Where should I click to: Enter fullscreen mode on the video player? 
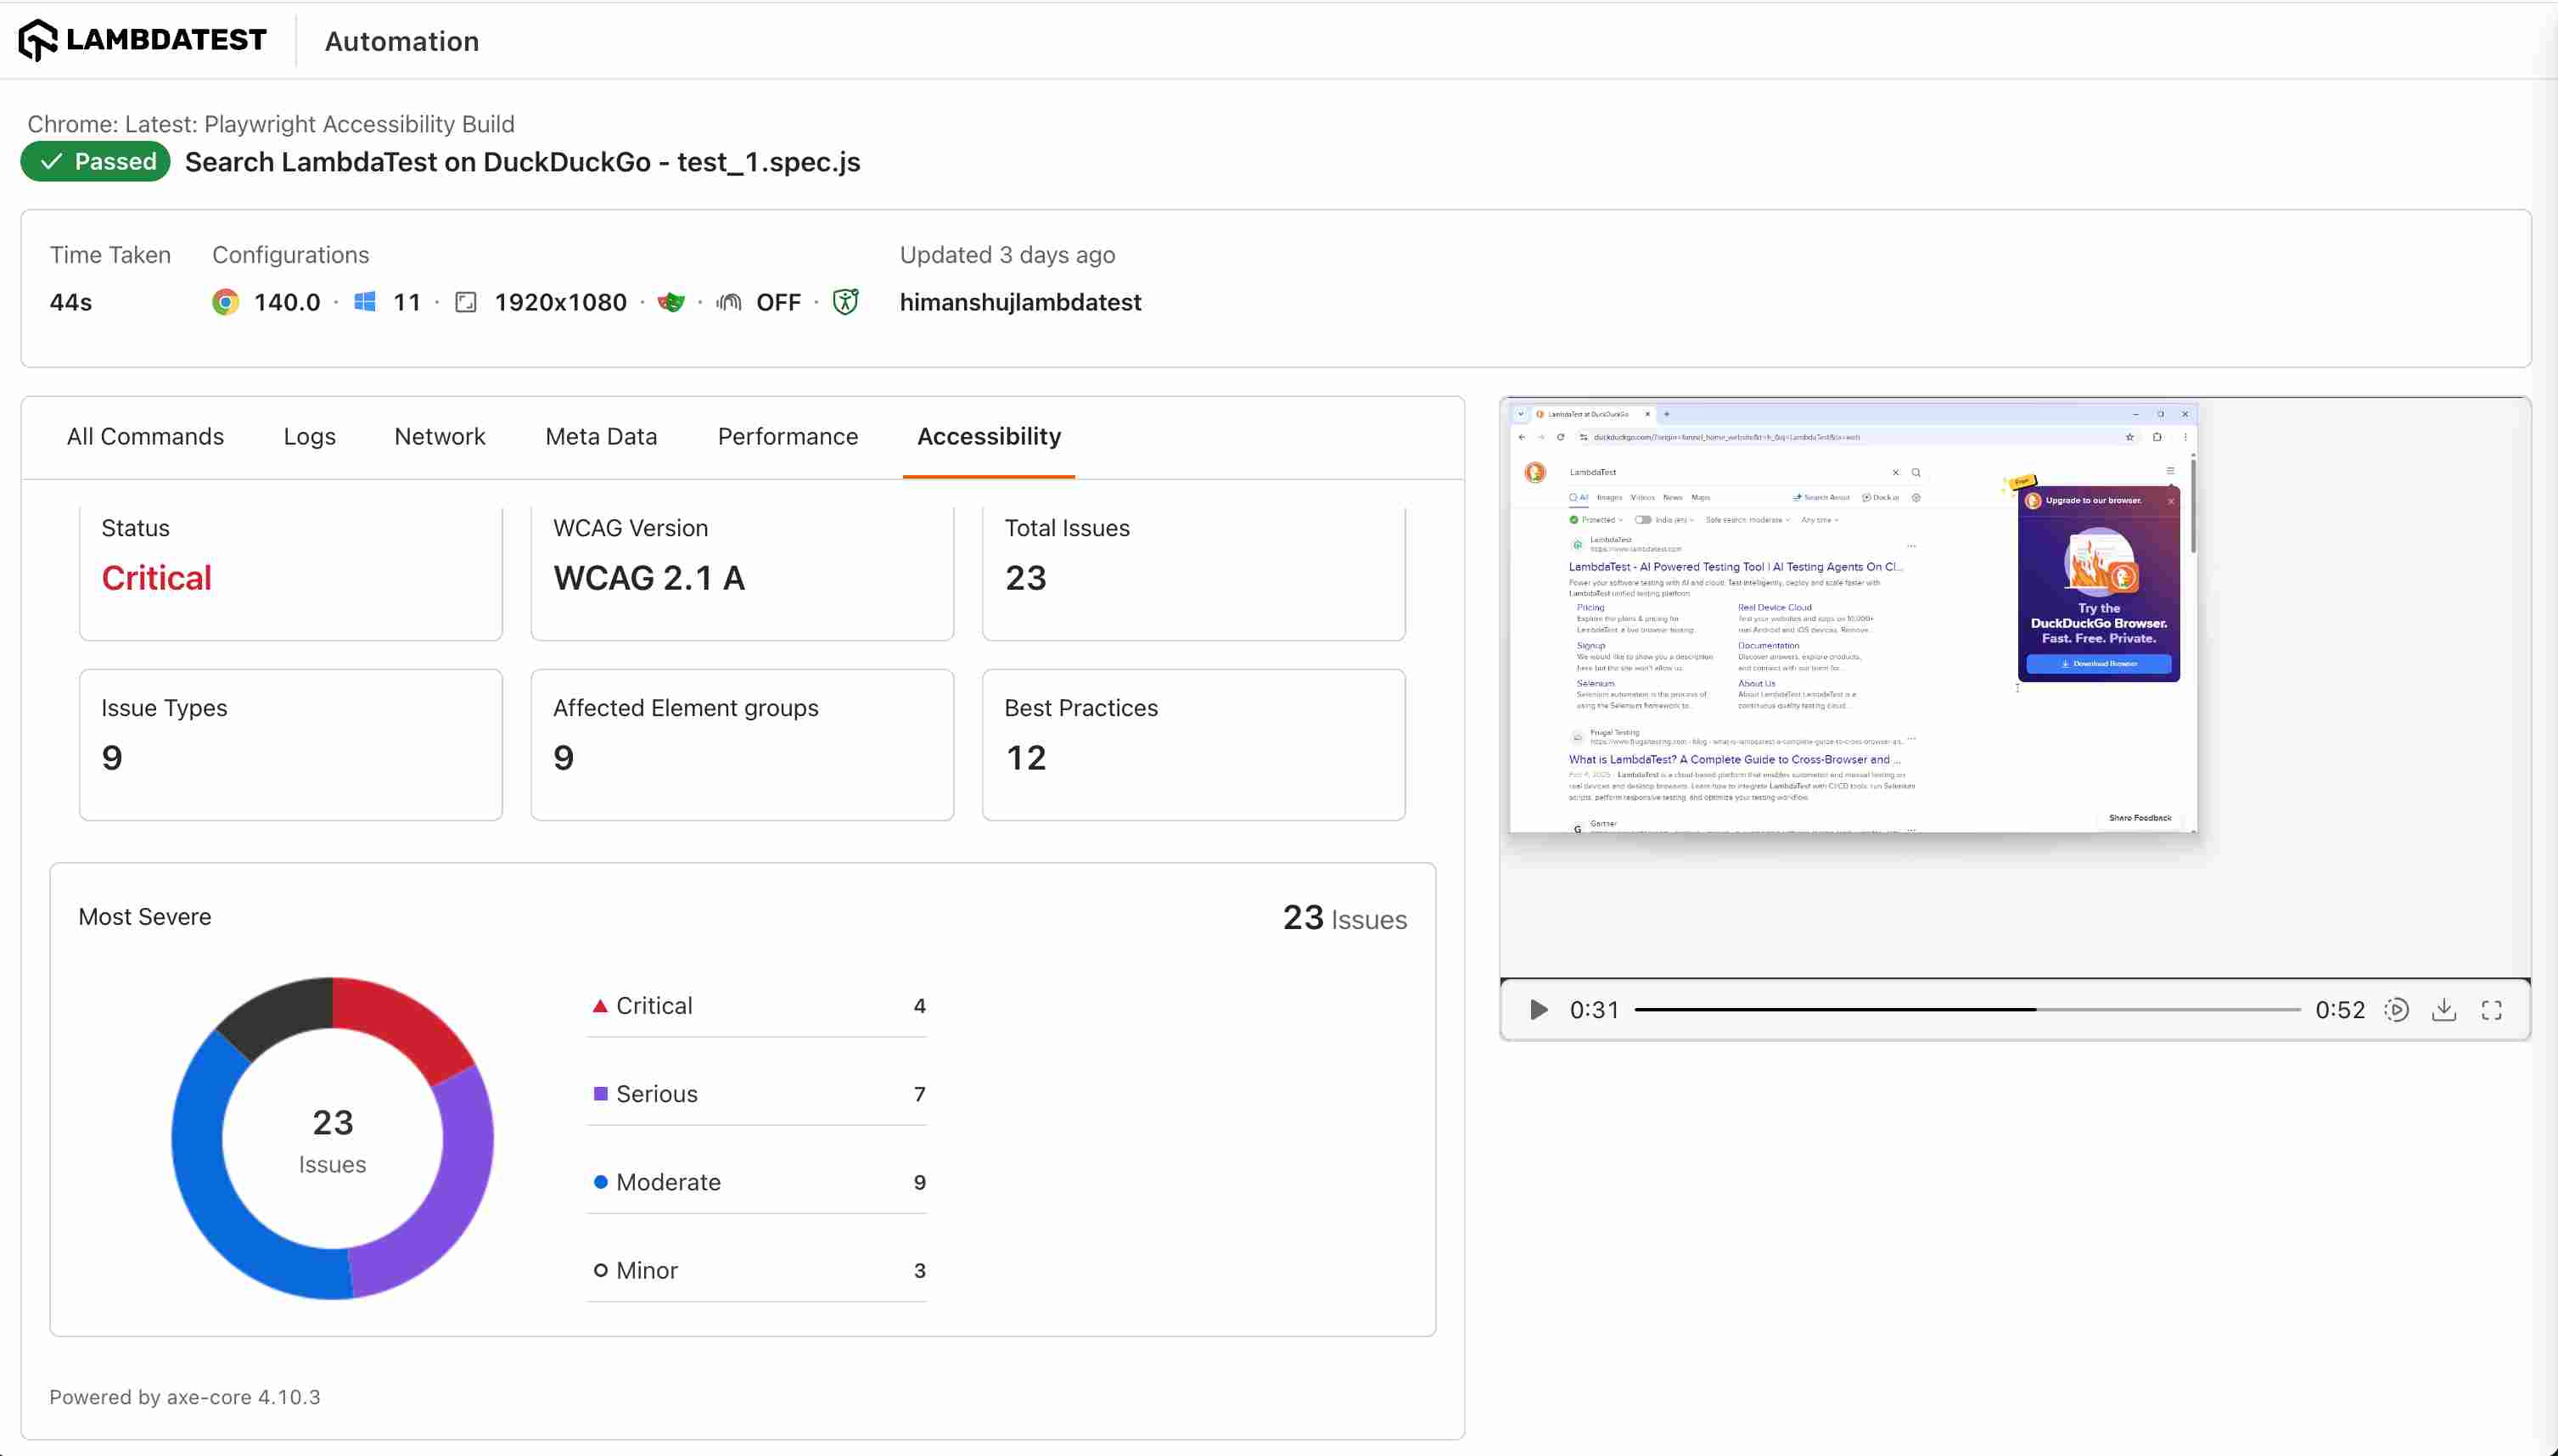2492,1010
